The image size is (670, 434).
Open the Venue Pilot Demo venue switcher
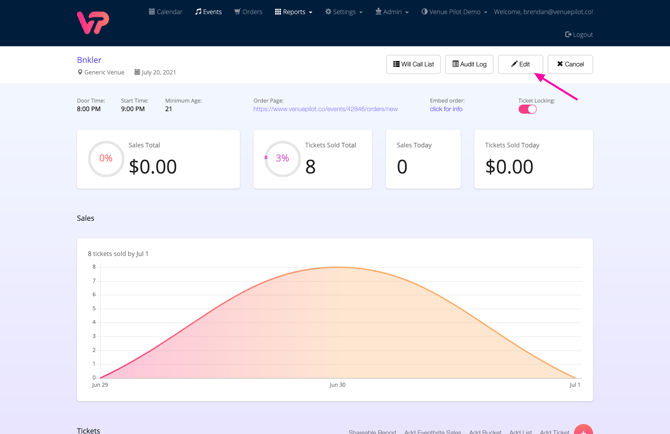[454, 12]
